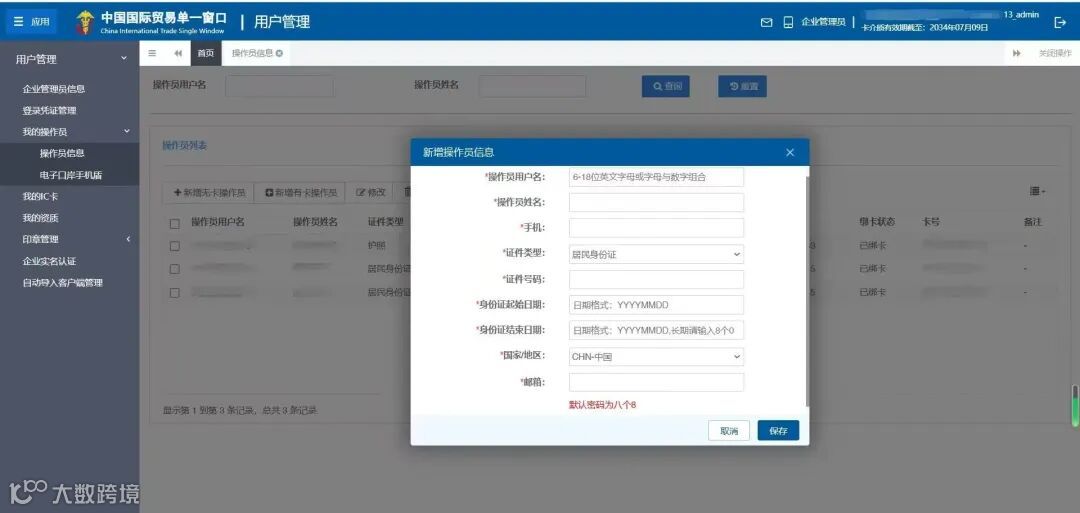Click the 操作员用户名 search field
This screenshot has width=1080, height=513.
[279, 86]
